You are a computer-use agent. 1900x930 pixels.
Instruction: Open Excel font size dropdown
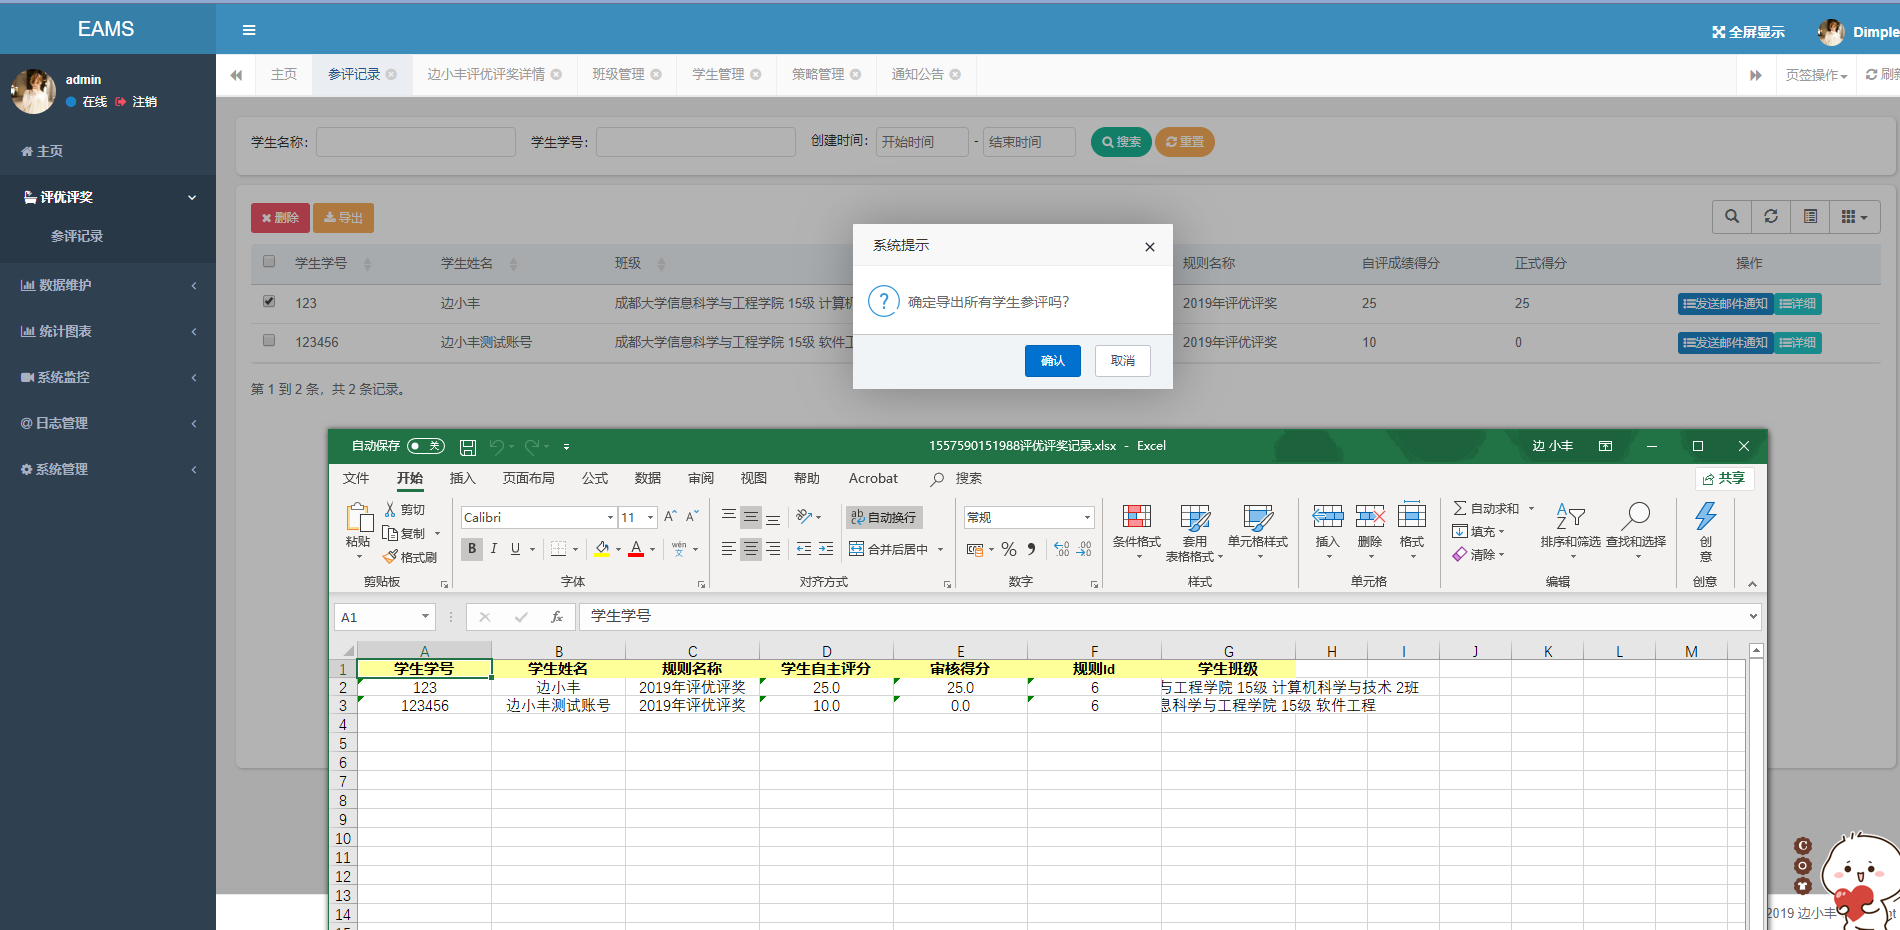(x=650, y=518)
